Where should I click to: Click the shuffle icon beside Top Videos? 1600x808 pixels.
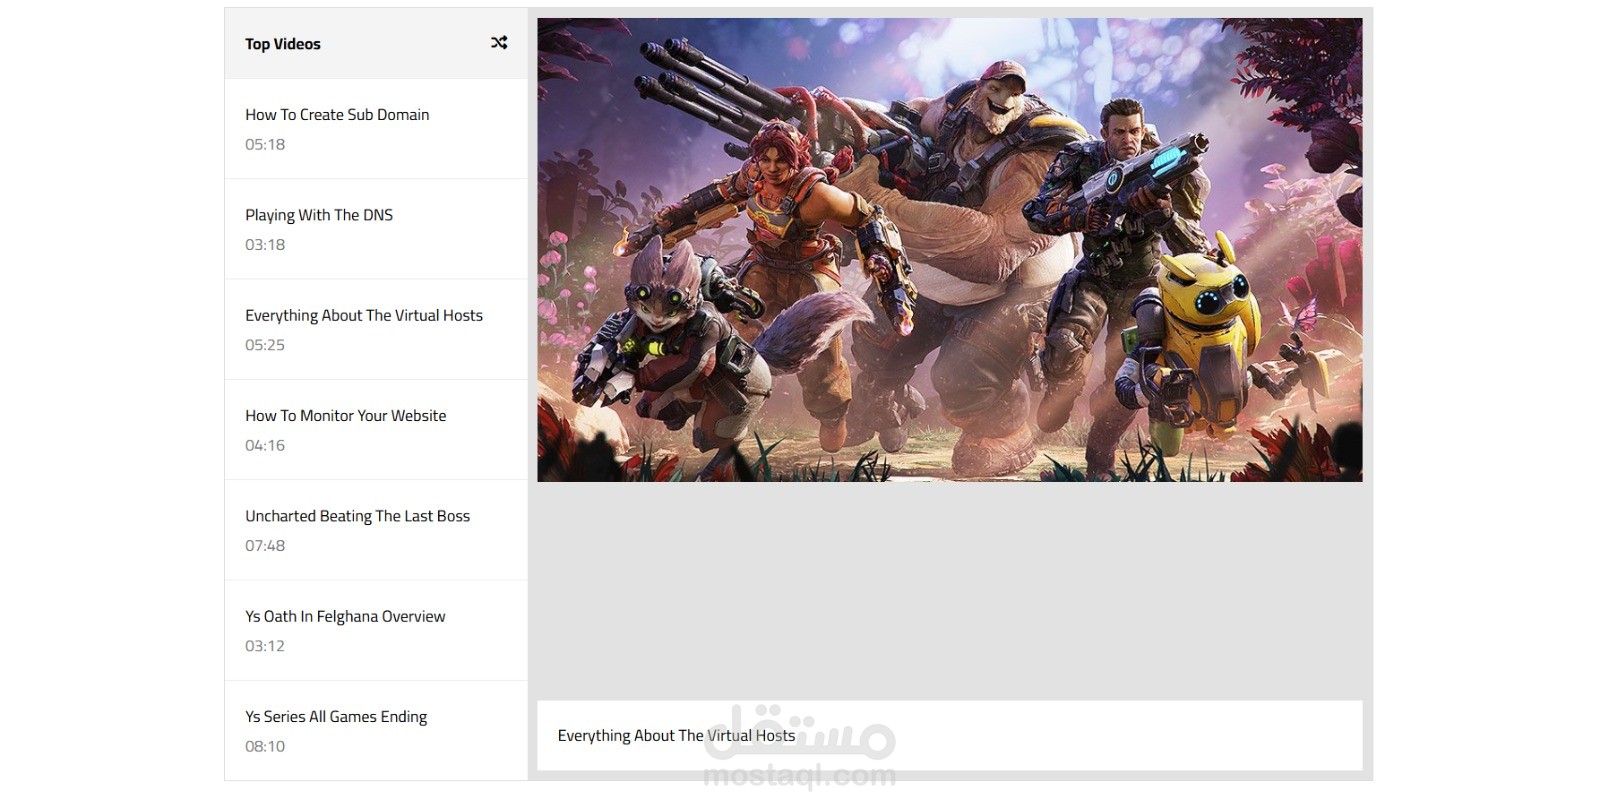(x=499, y=43)
